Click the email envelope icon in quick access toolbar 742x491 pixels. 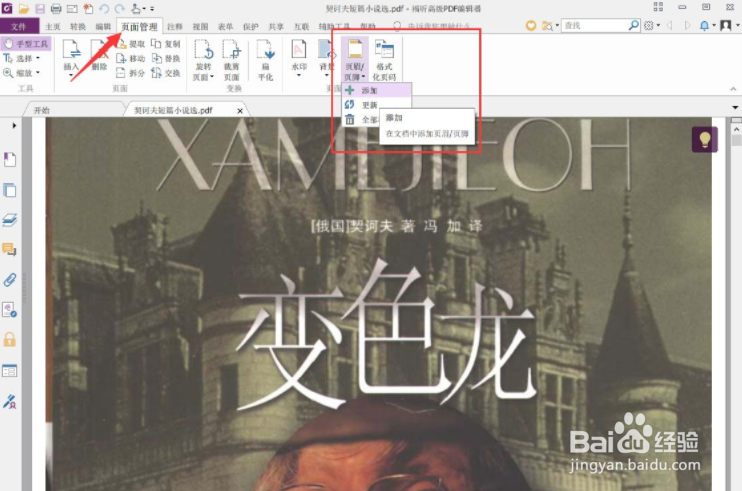(x=72, y=9)
